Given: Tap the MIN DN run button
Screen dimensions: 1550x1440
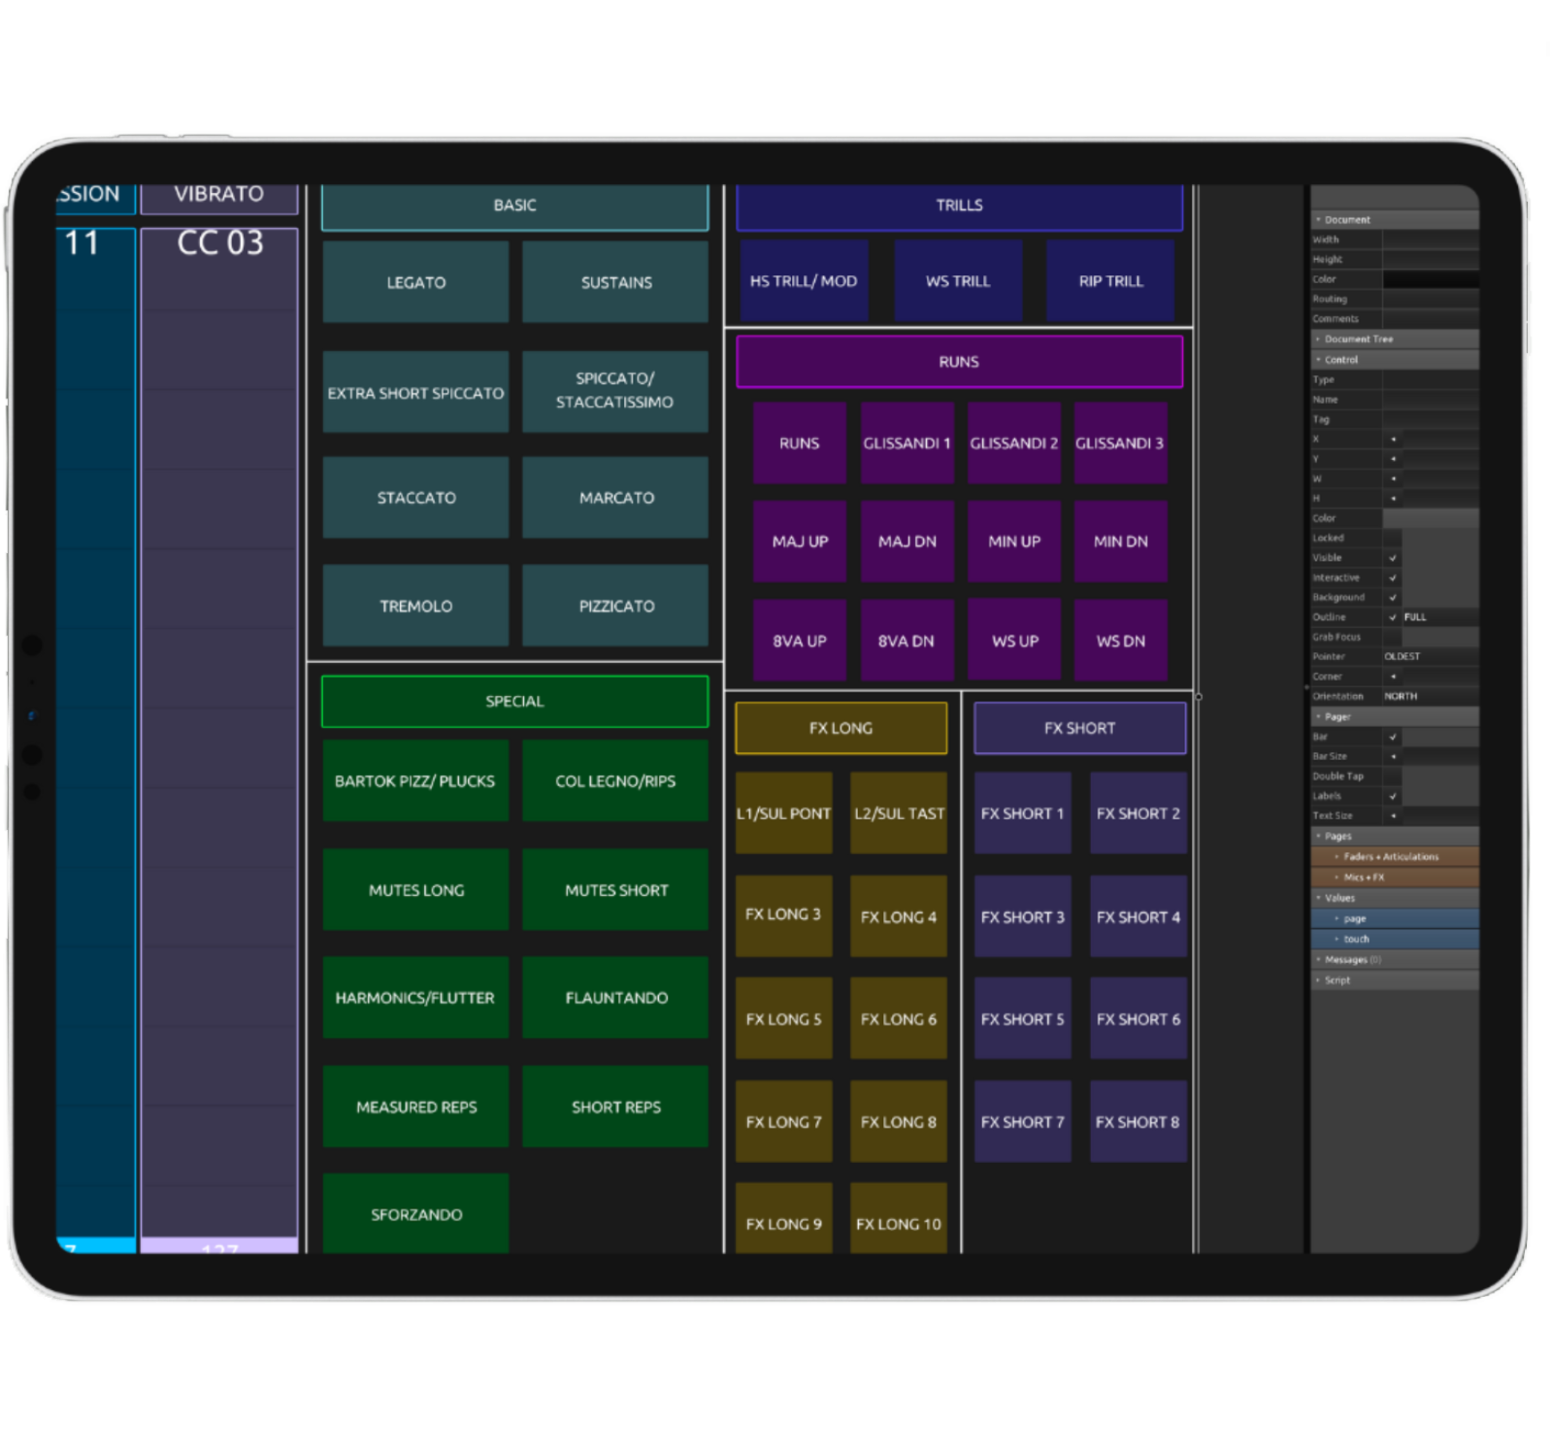Looking at the screenshot, I should point(1121,541).
